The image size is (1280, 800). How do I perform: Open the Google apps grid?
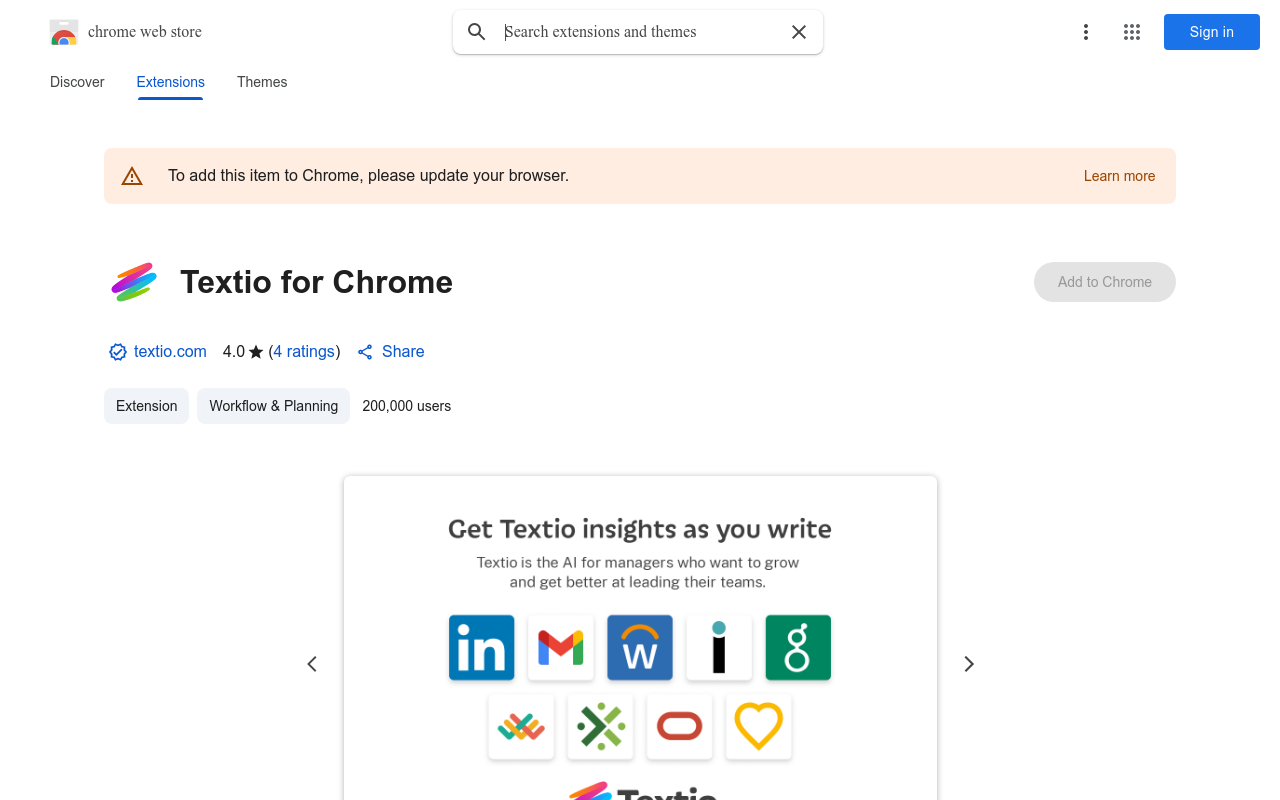[1132, 32]
